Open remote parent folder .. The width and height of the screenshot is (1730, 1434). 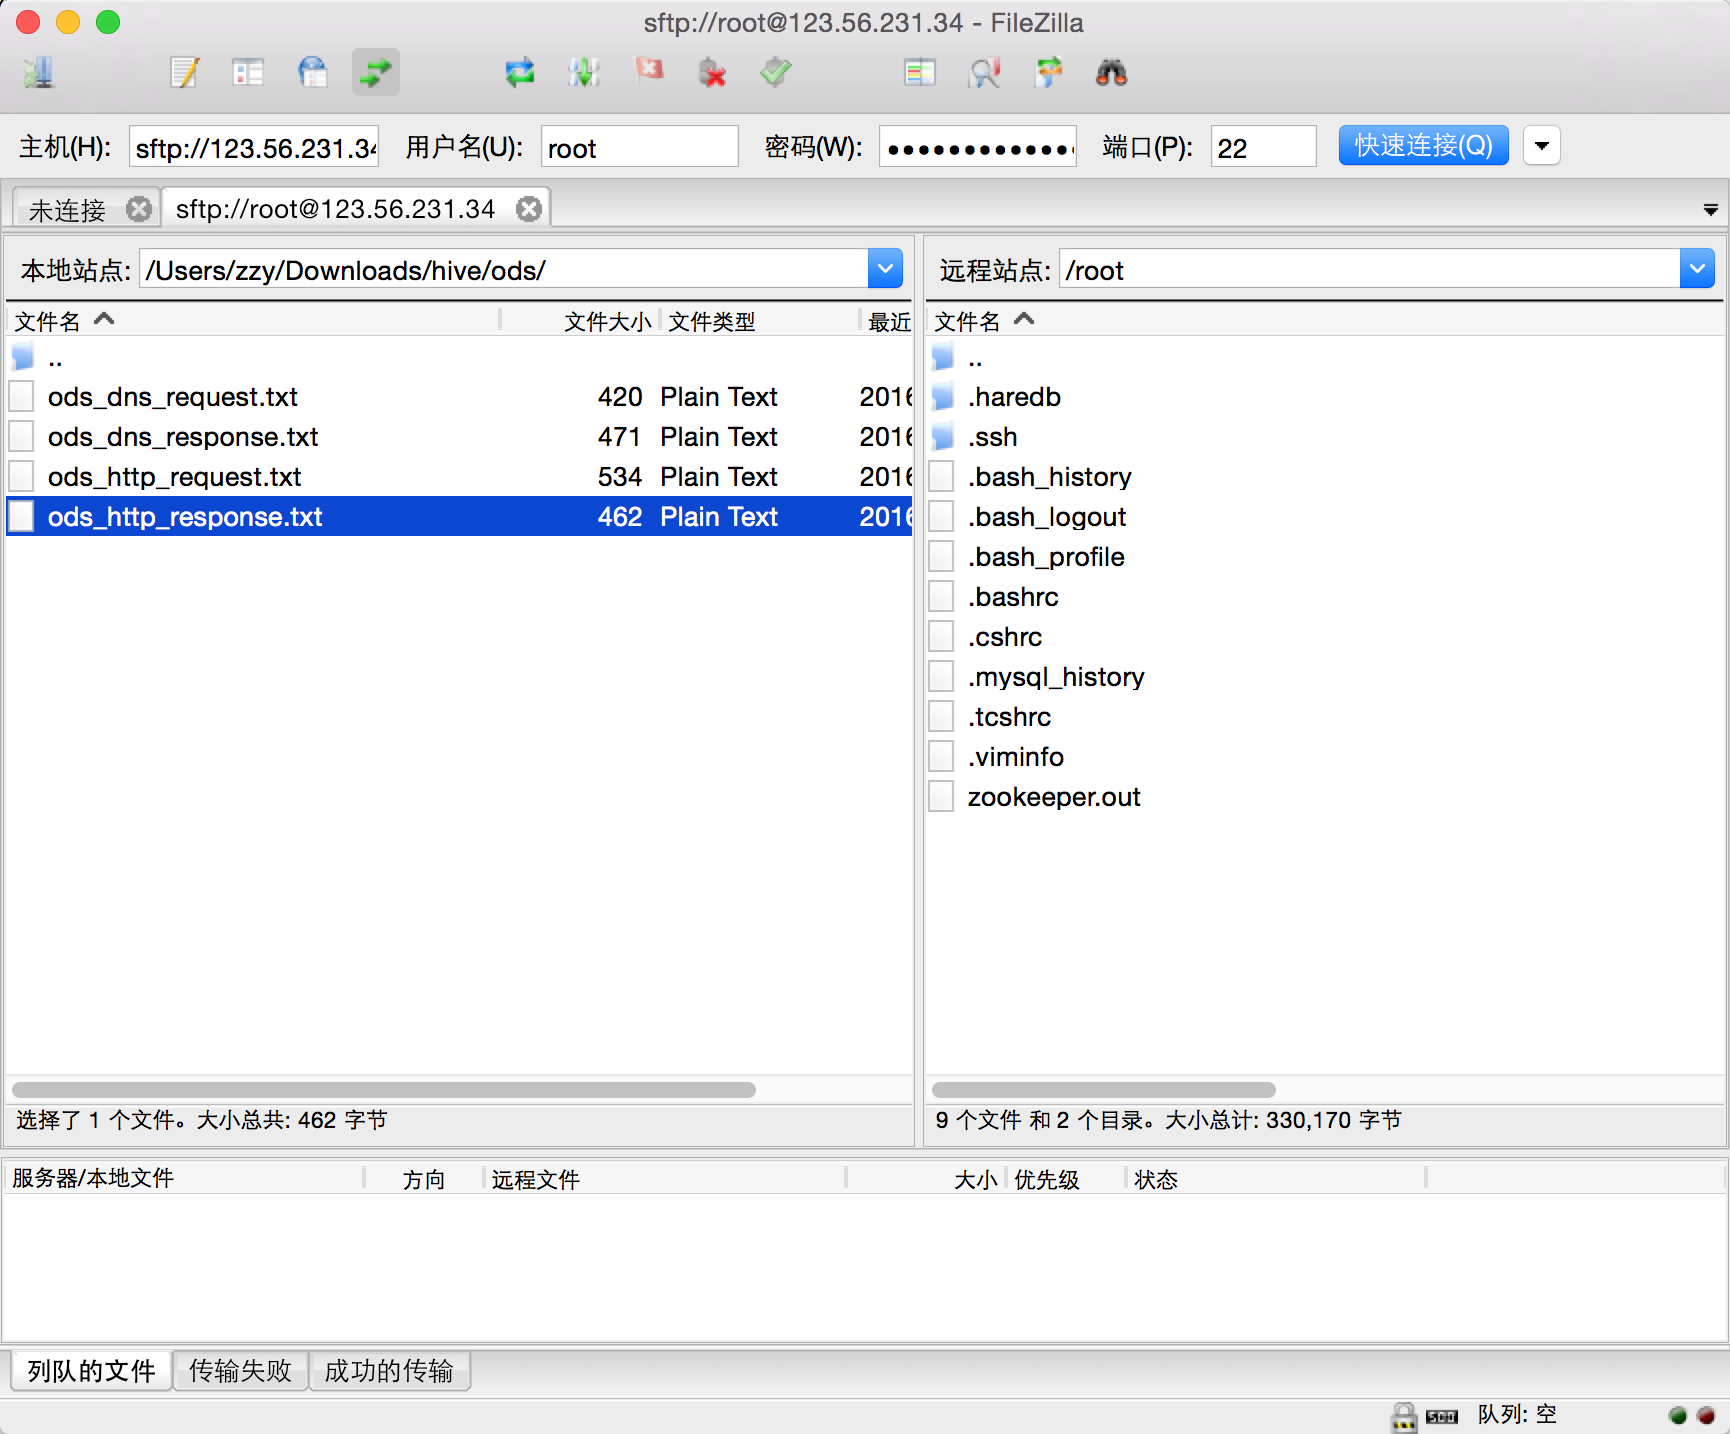1324,357
